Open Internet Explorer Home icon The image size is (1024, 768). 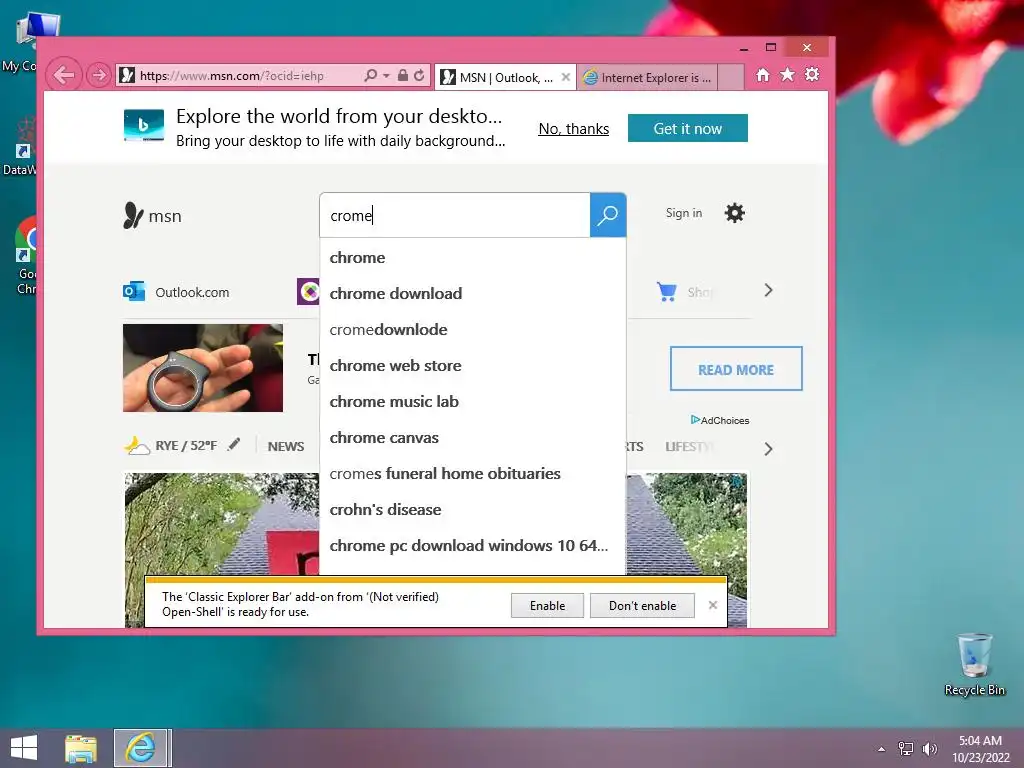pyautogui.click(x=763, y=74)
